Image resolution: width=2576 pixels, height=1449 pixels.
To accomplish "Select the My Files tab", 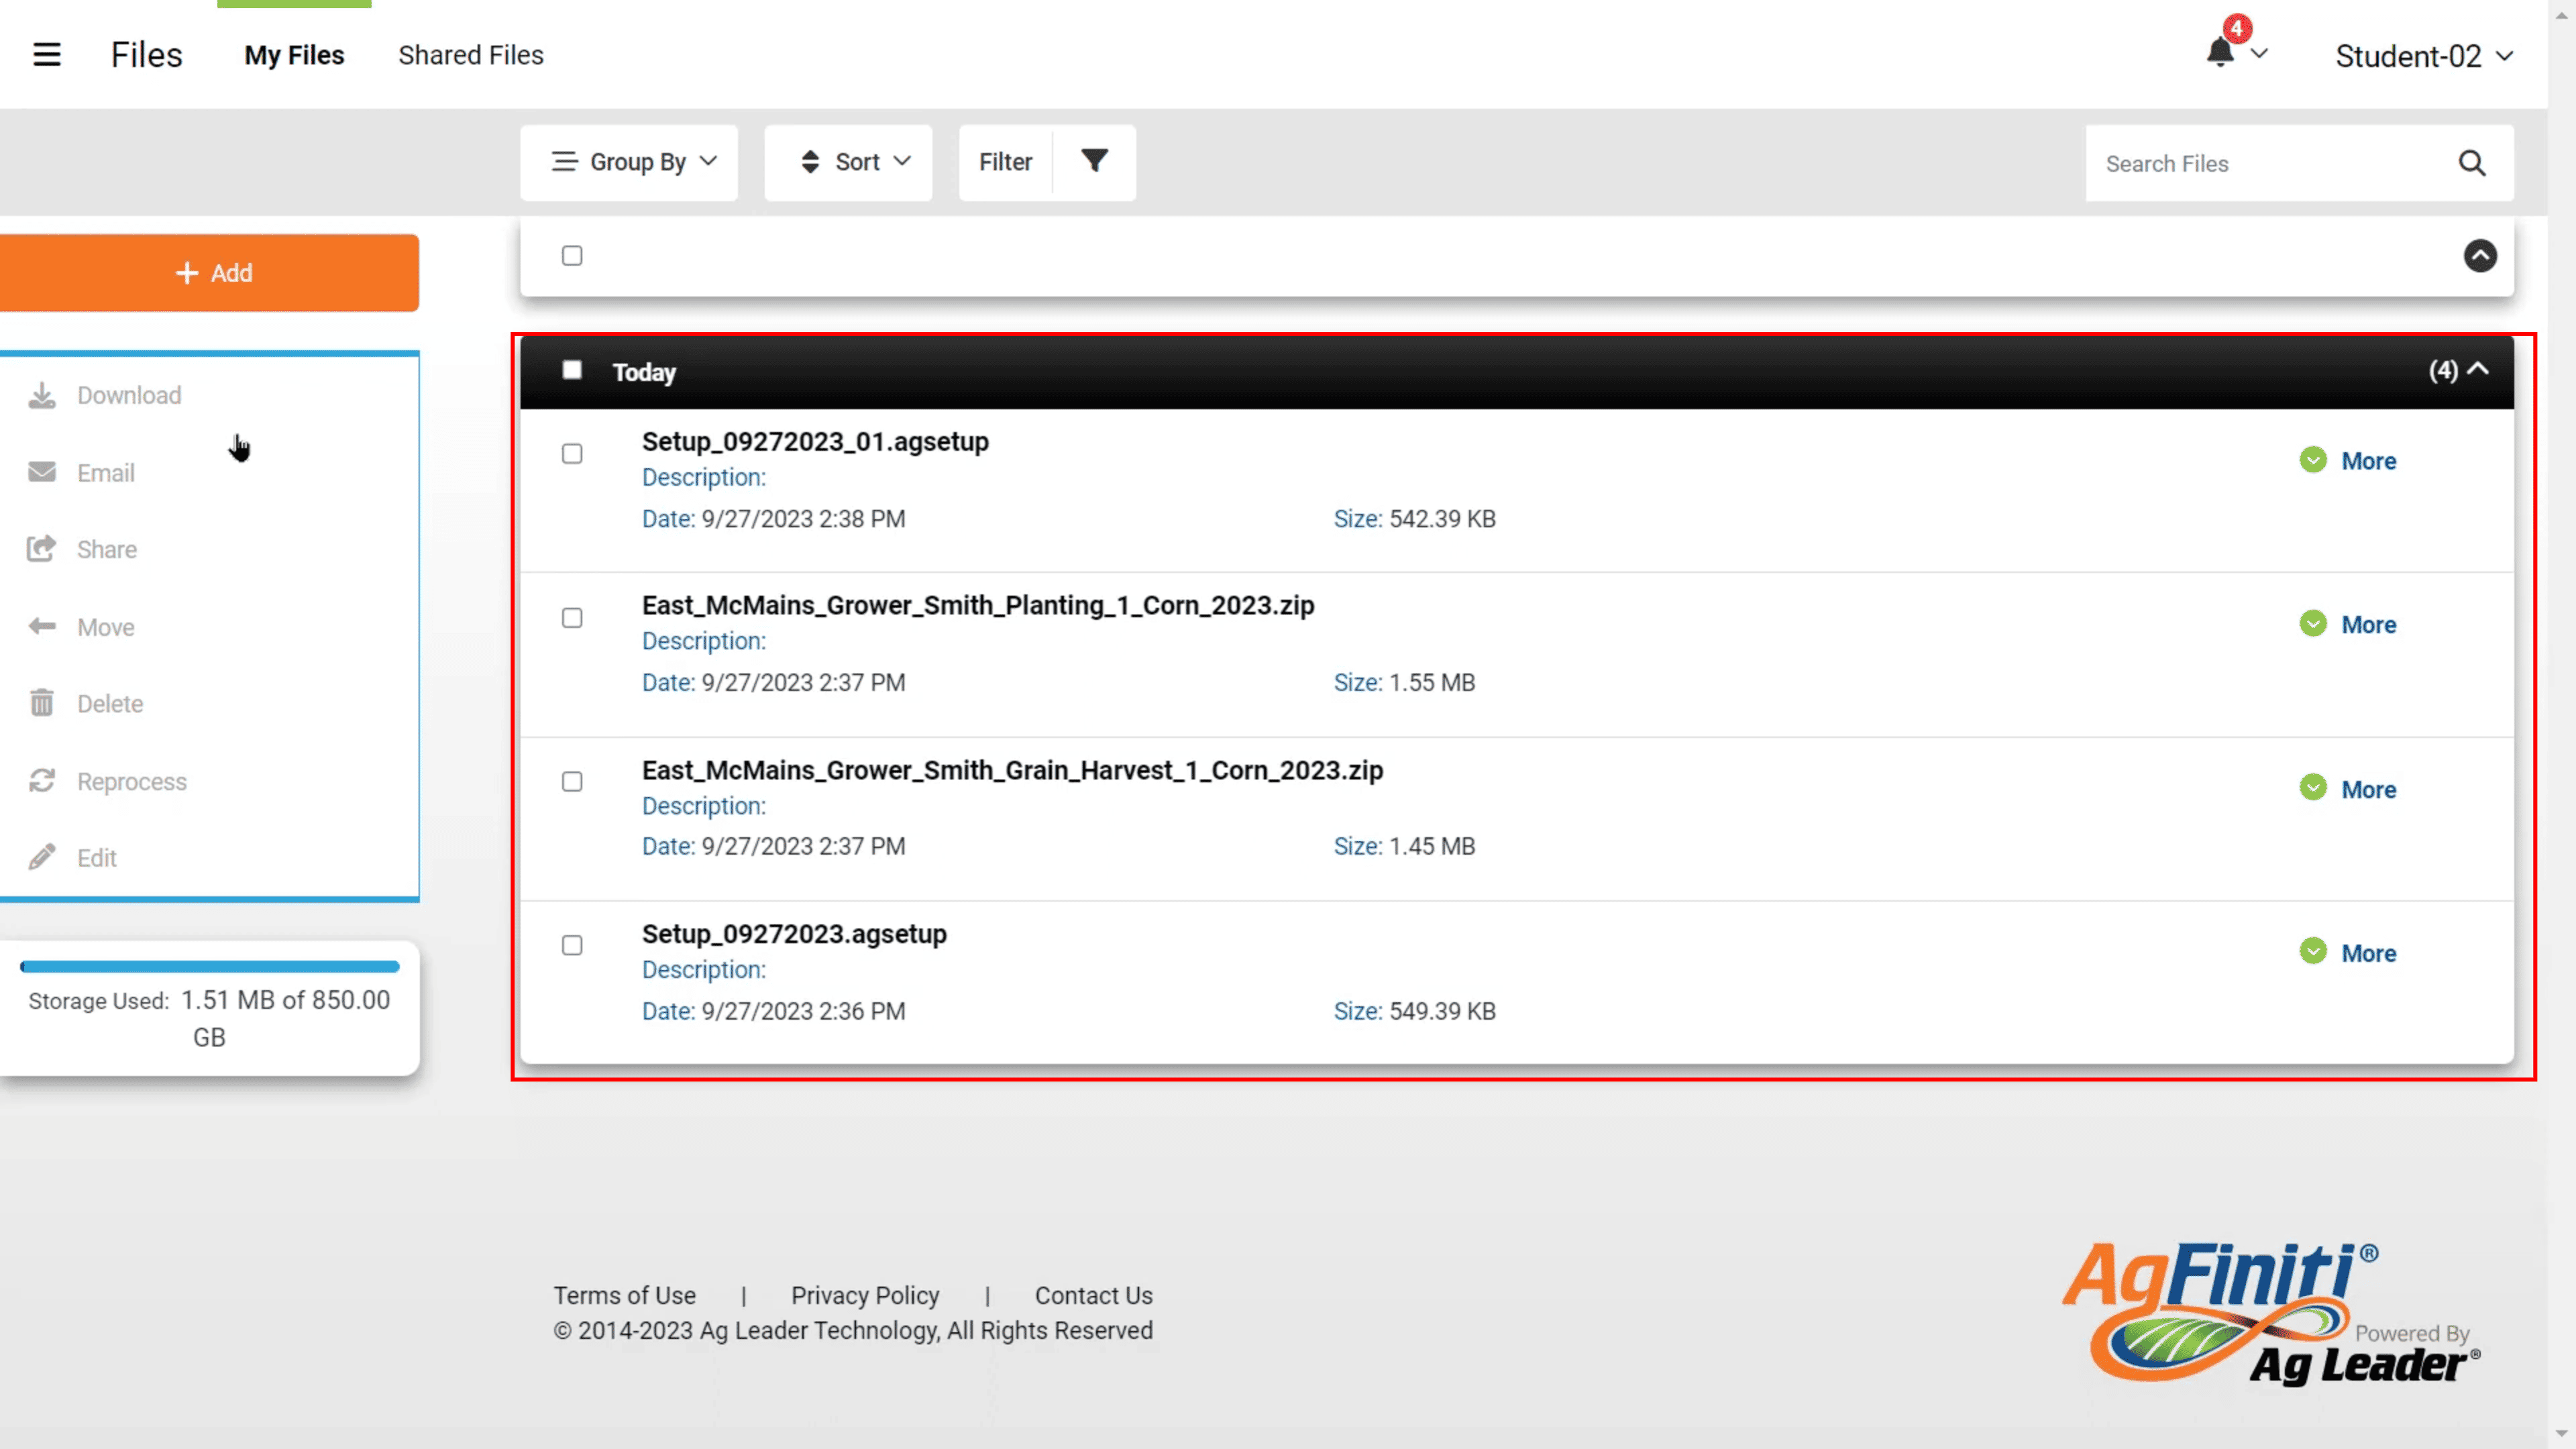I will 294,55.
